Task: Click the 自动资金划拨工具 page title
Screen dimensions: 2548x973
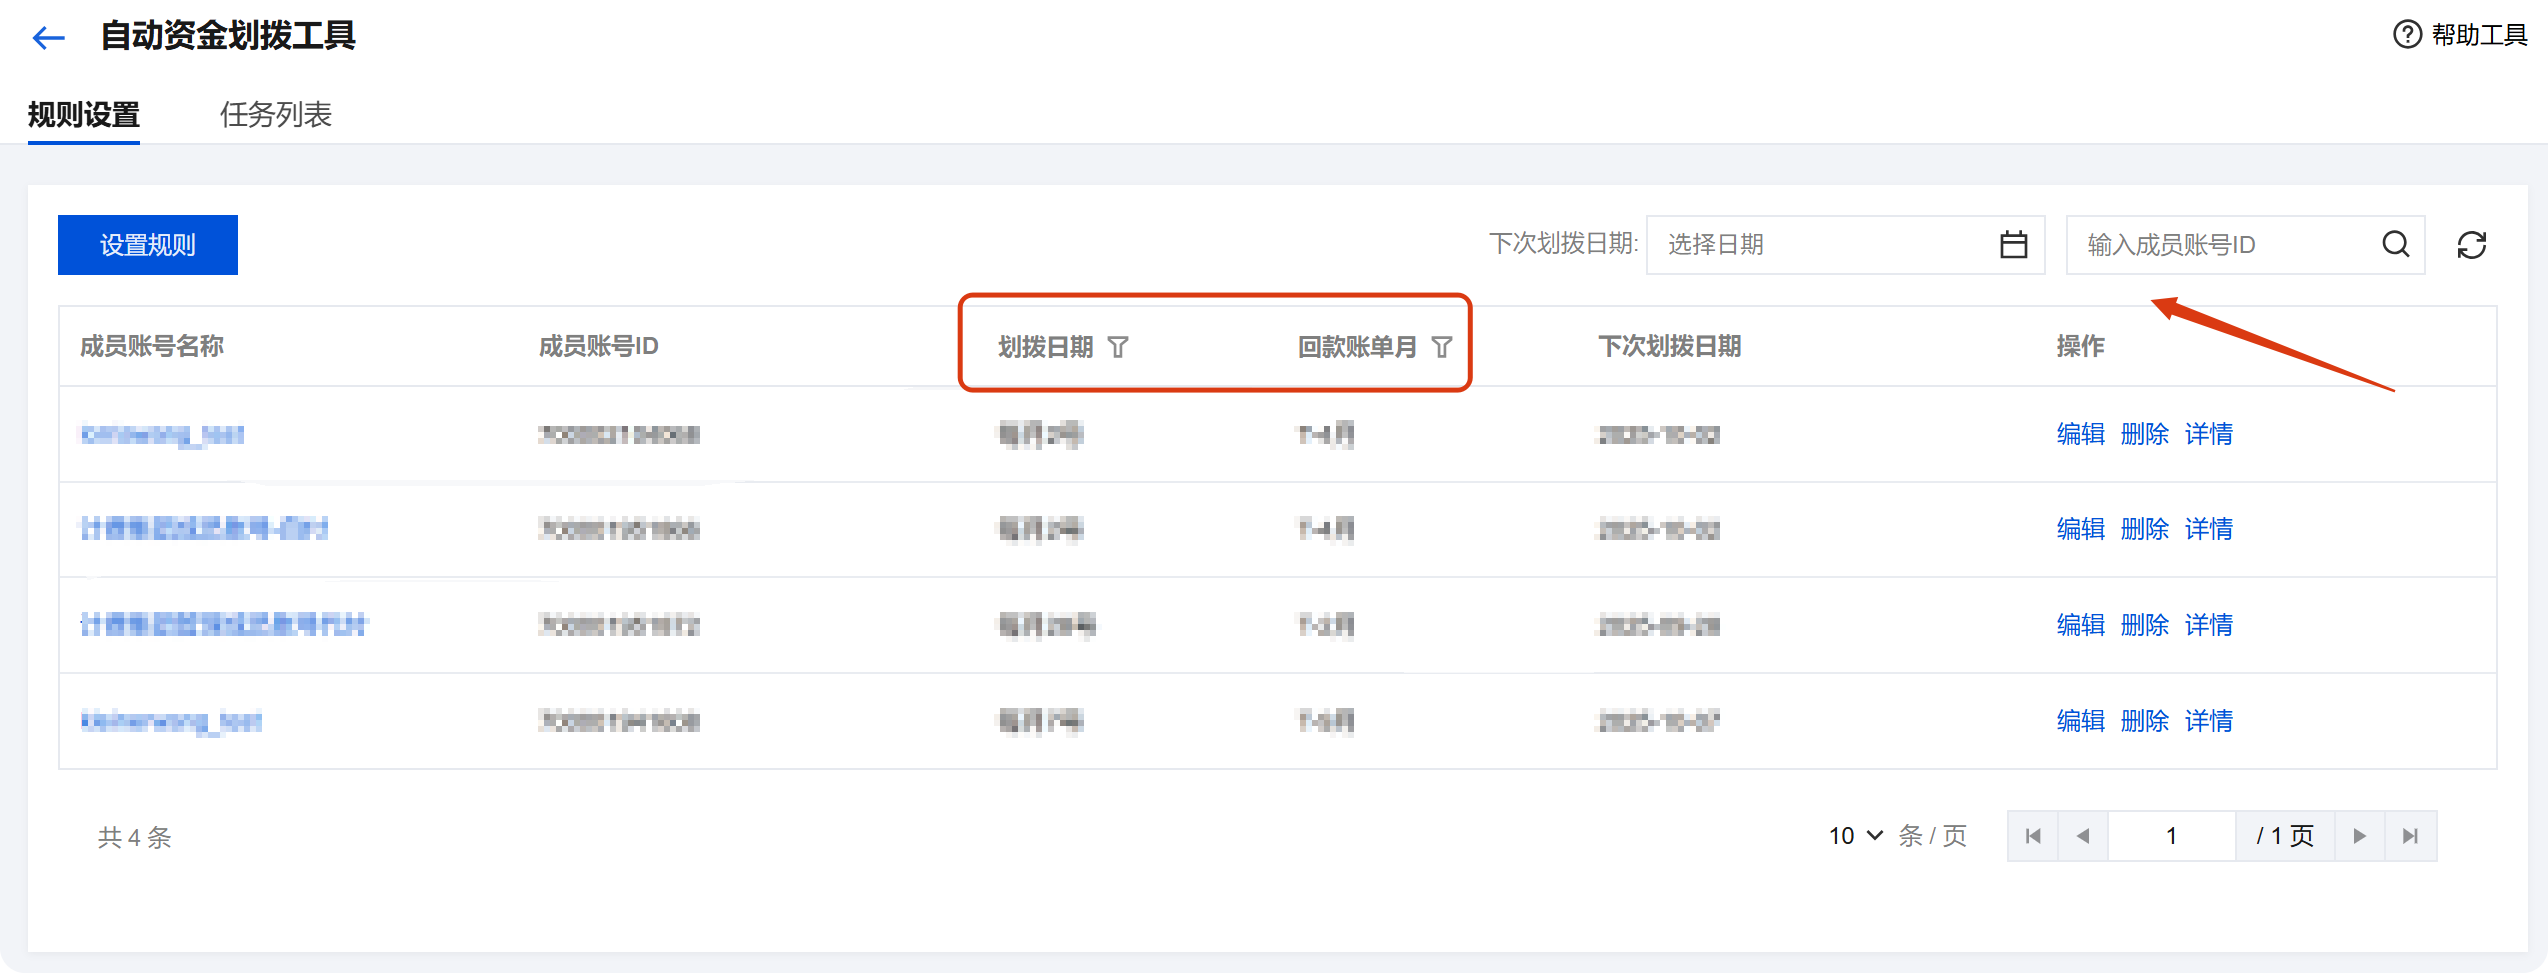Action: pyautogui.click(x=228, y=36)
